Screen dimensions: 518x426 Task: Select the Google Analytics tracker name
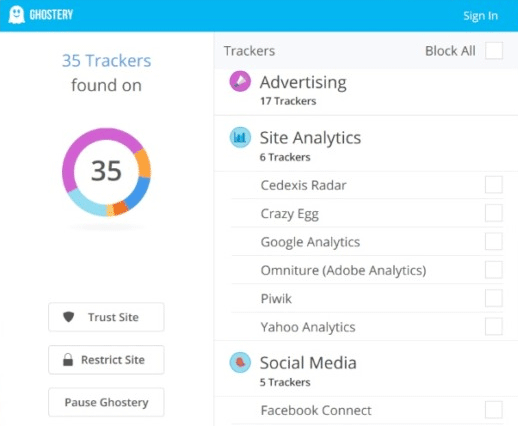(310, 242)
